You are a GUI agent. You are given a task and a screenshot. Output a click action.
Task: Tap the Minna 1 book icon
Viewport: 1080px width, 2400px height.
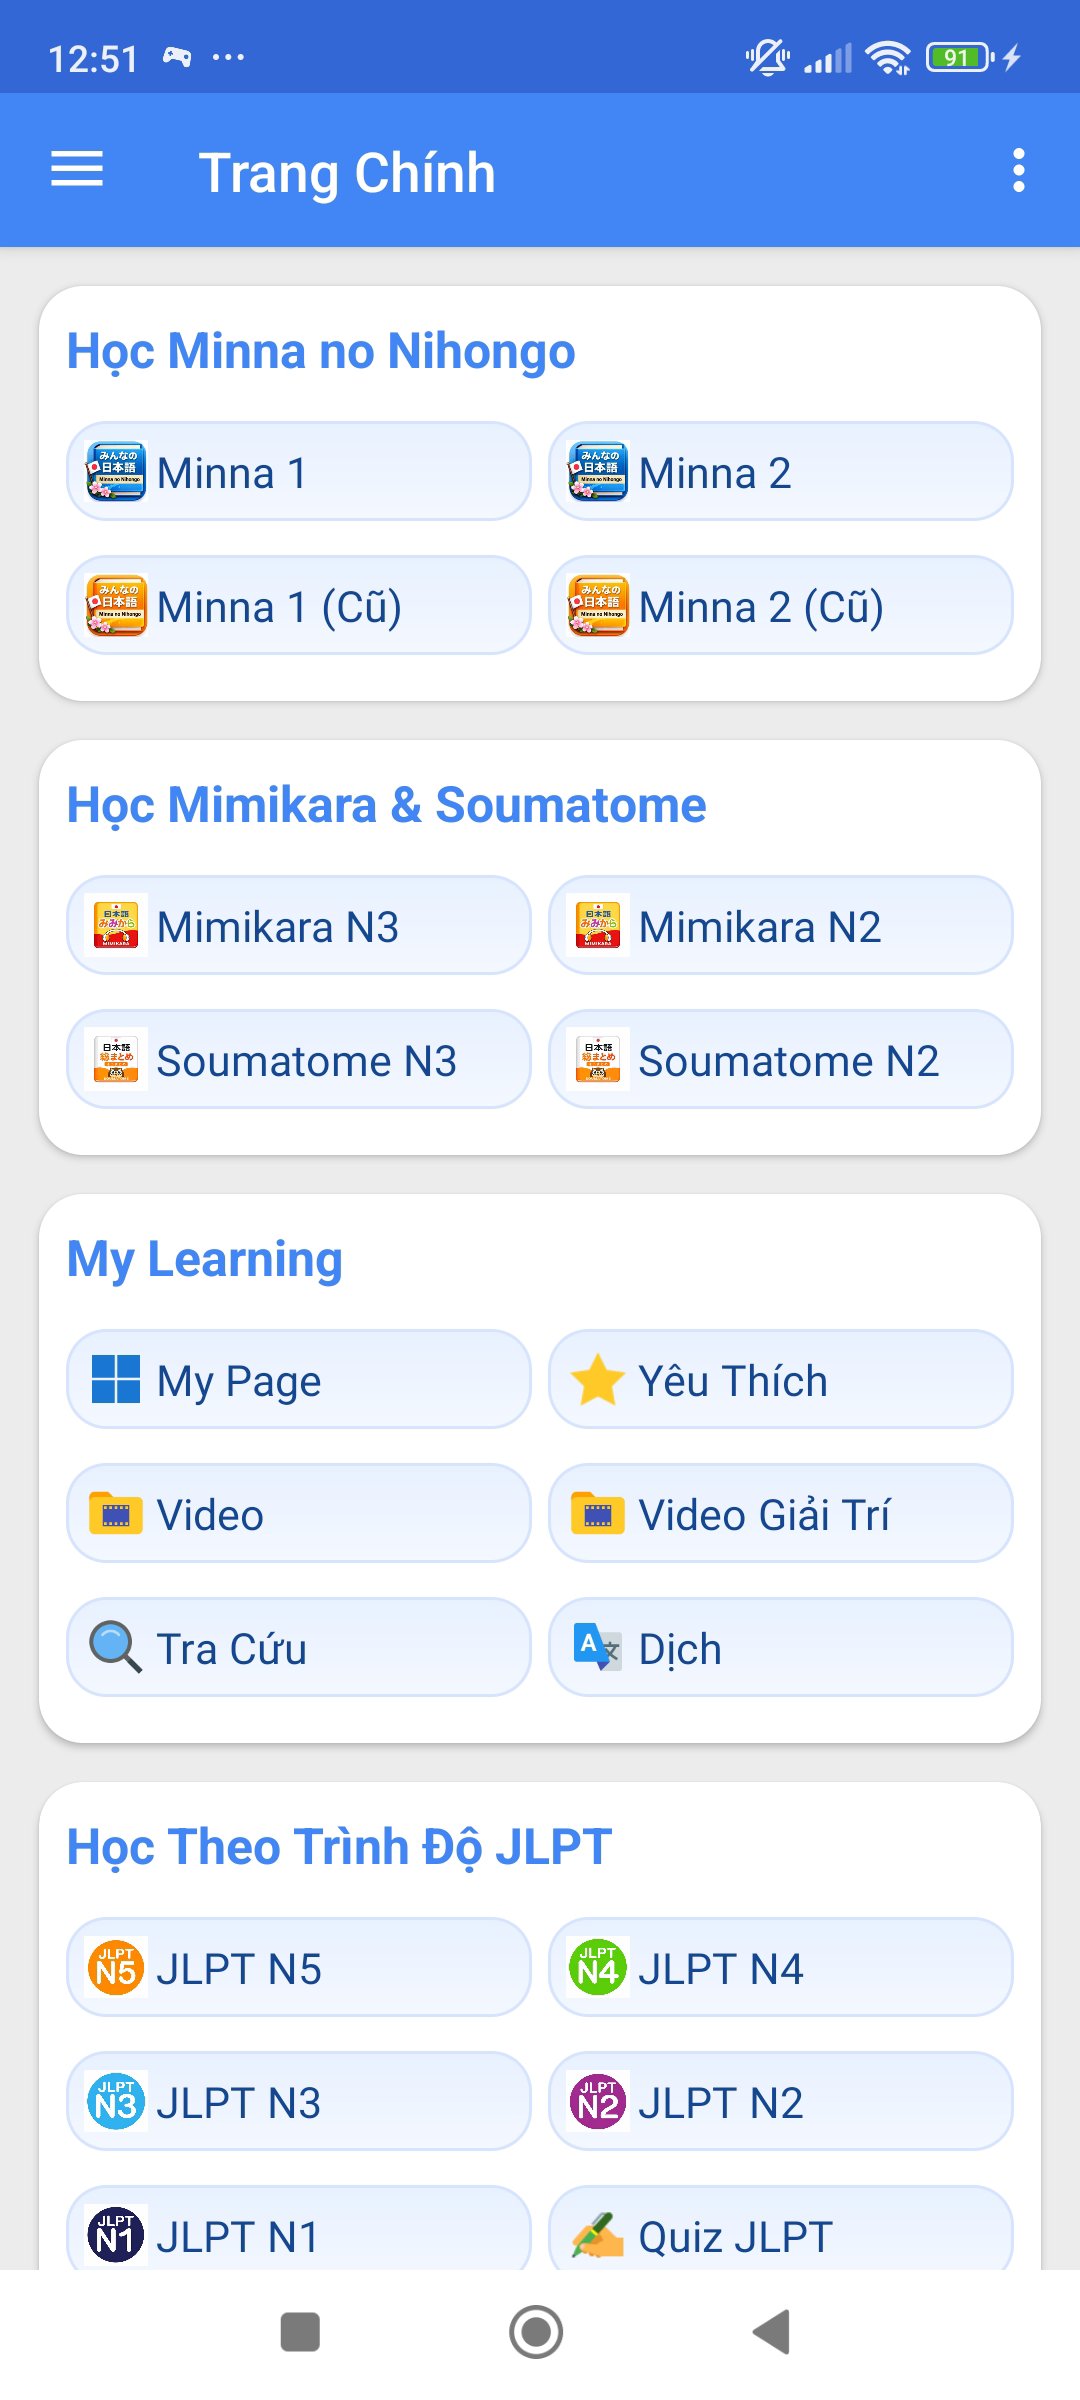point(116,471)
